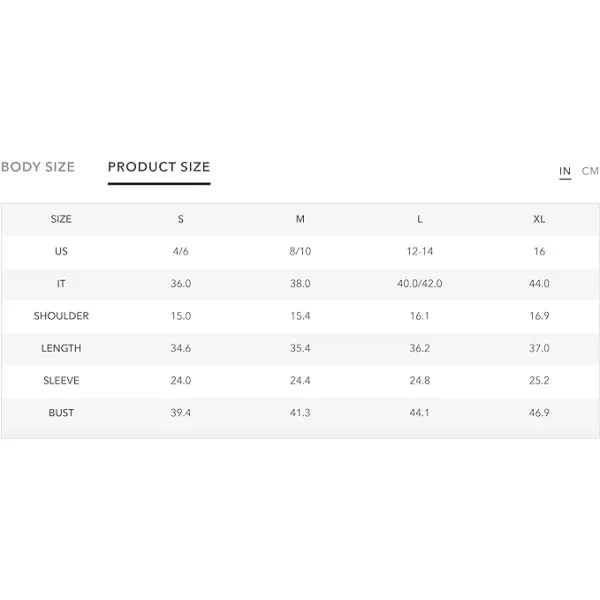Click the XL bust value 46.9
Screen dimensions: 600x600
pyautogui.click(x=539, y=413)
